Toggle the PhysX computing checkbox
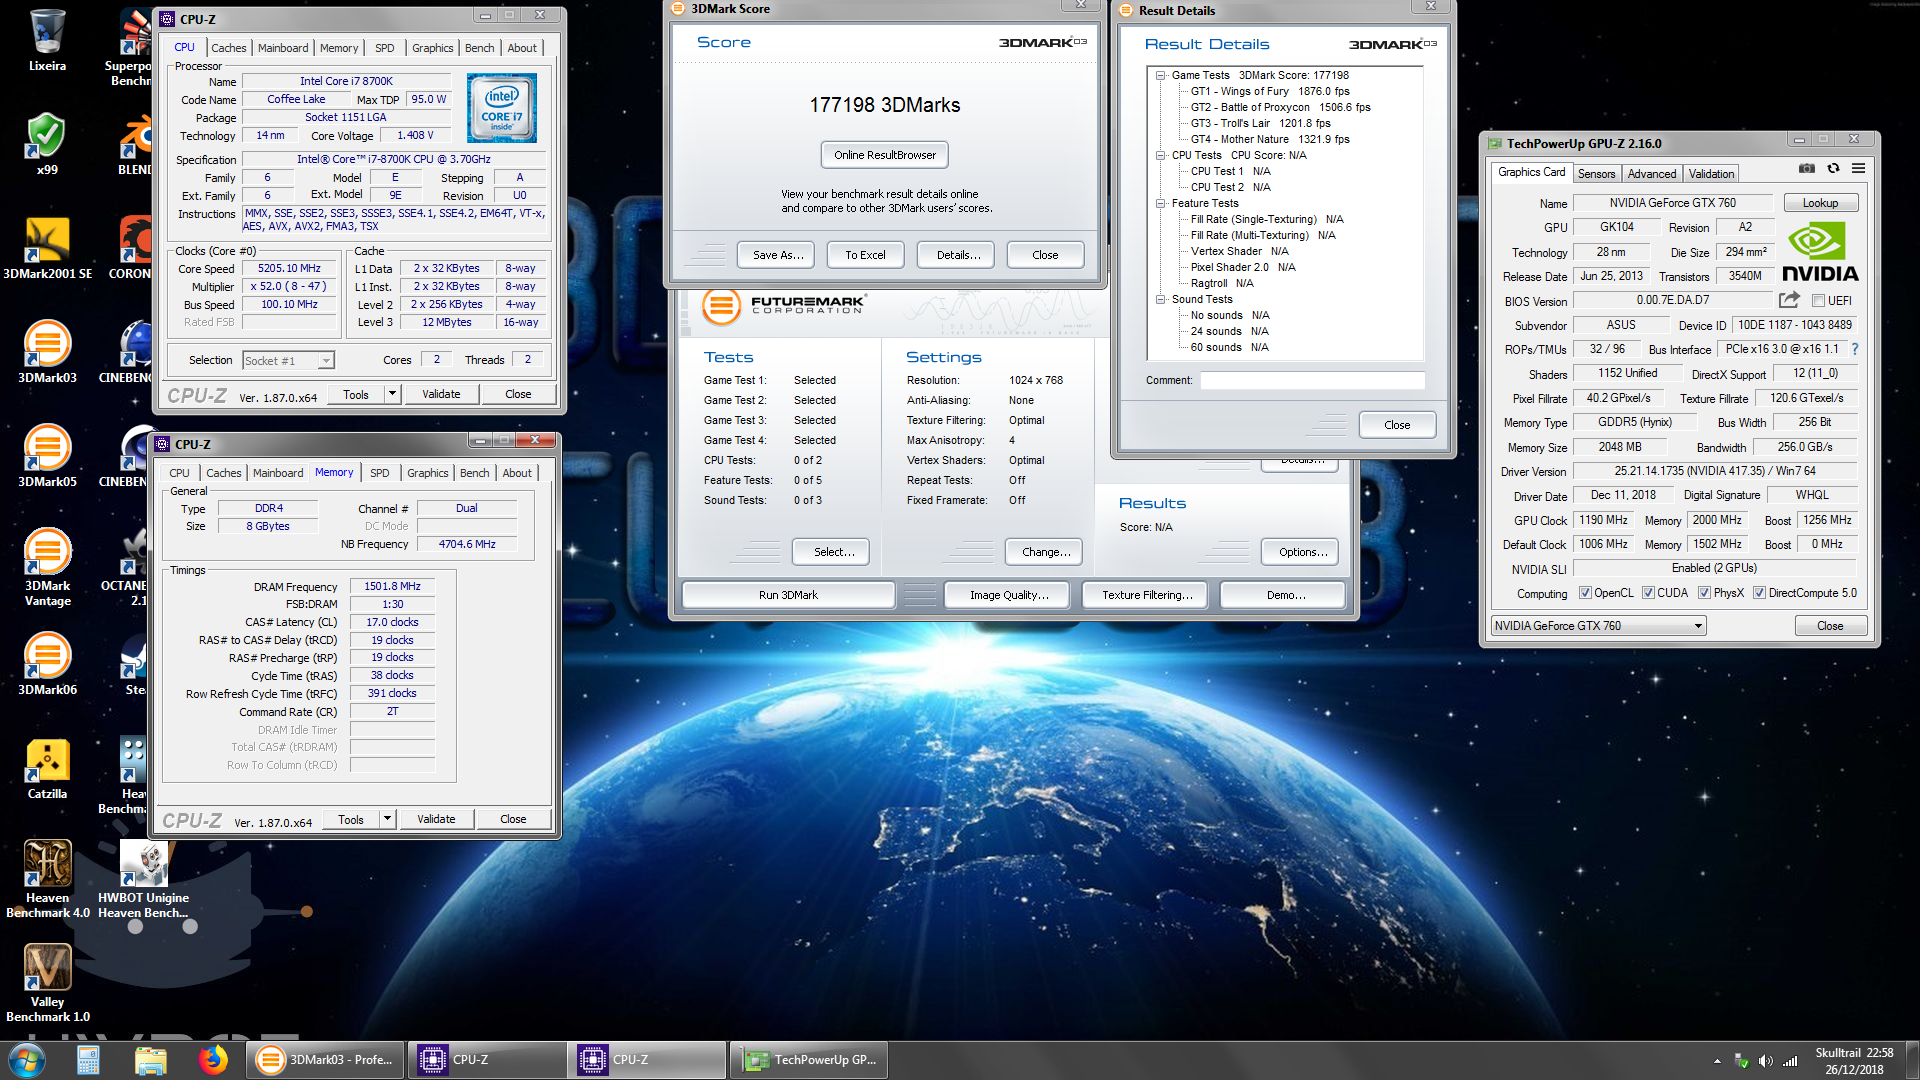Viewport: 1920px width, 1080px height. pos(1704,593)
